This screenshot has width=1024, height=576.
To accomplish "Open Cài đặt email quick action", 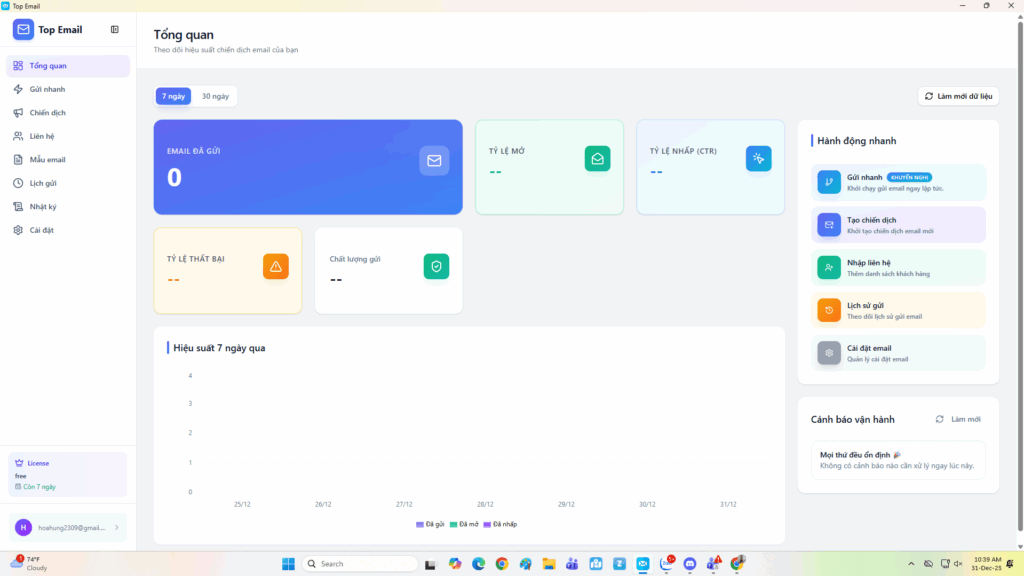I will pos(898,353).
